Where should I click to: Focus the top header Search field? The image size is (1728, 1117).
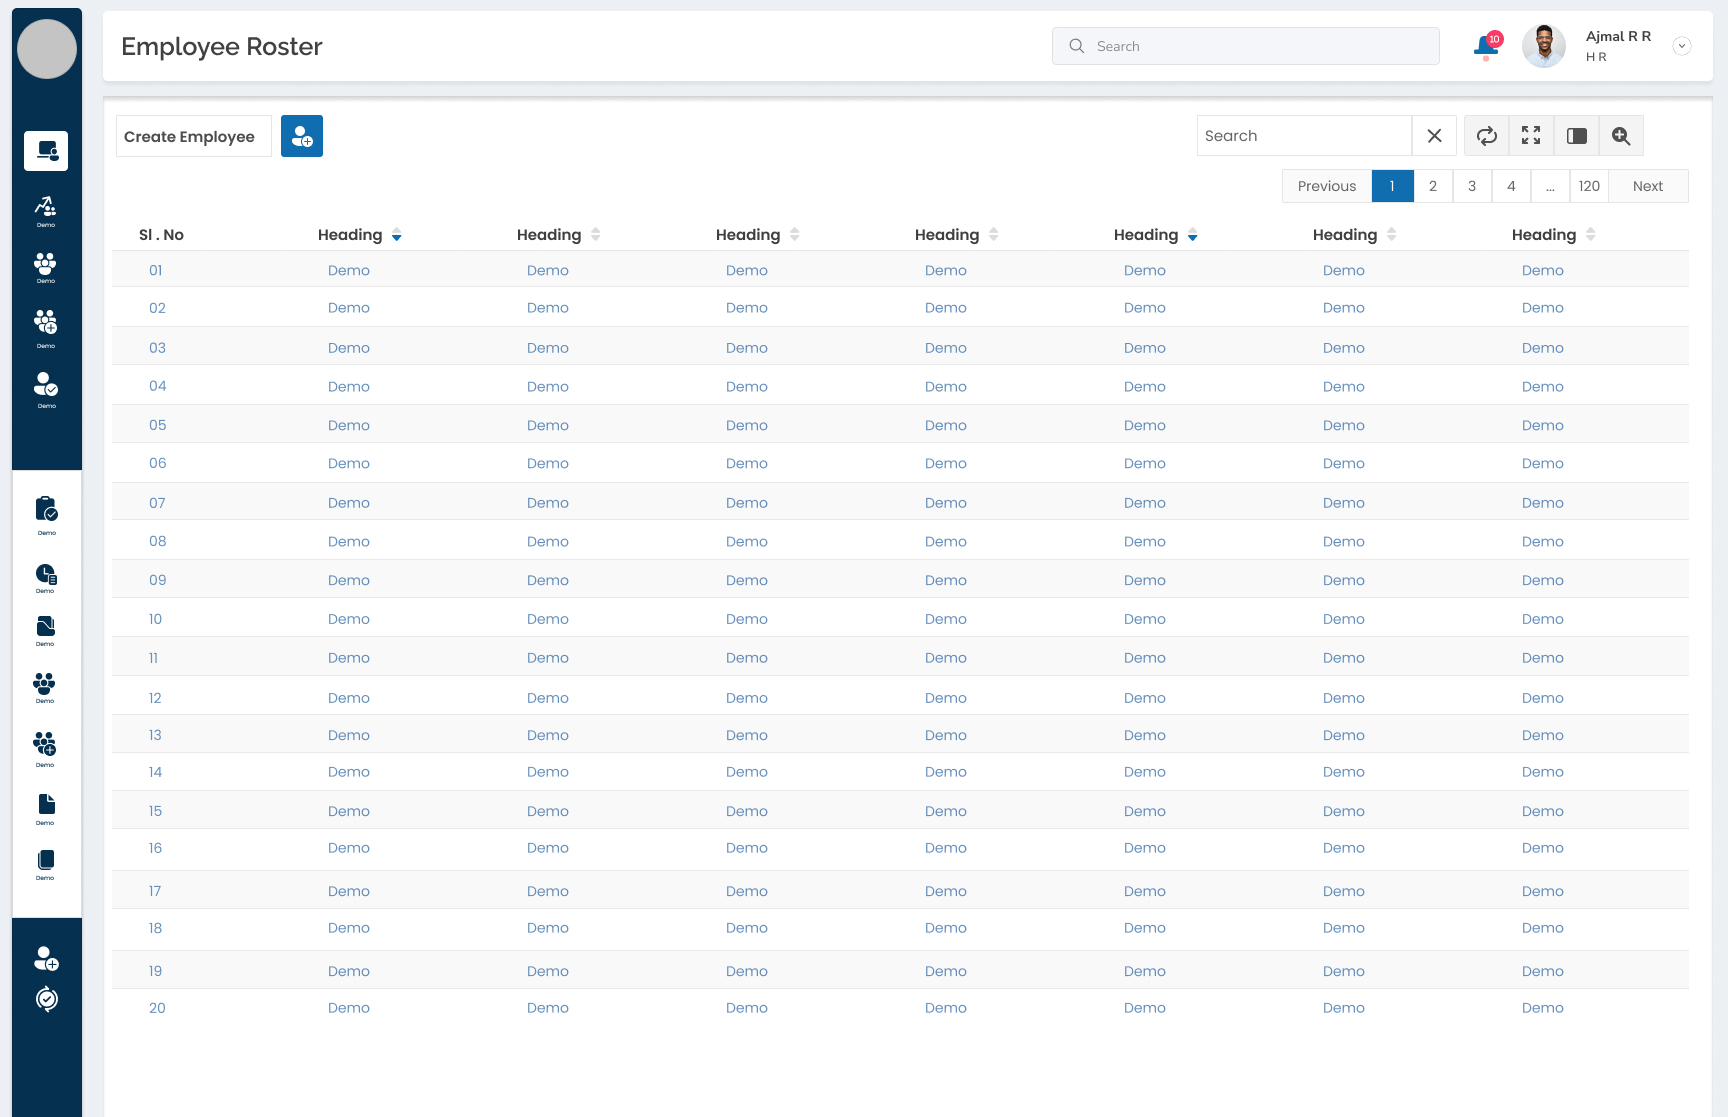pyautogui.click(x=1246, y=46)
